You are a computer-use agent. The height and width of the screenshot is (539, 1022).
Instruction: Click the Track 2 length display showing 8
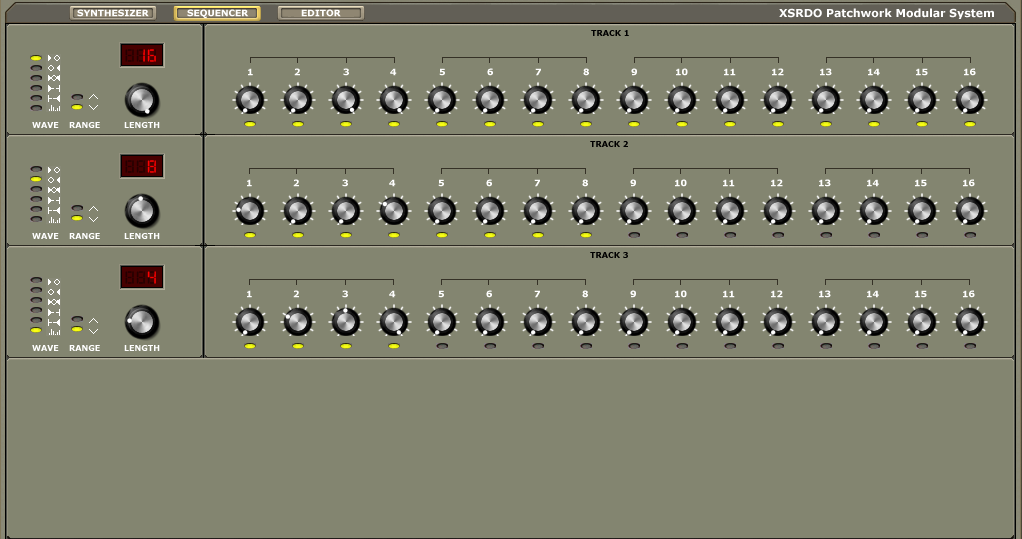[142, 166]
